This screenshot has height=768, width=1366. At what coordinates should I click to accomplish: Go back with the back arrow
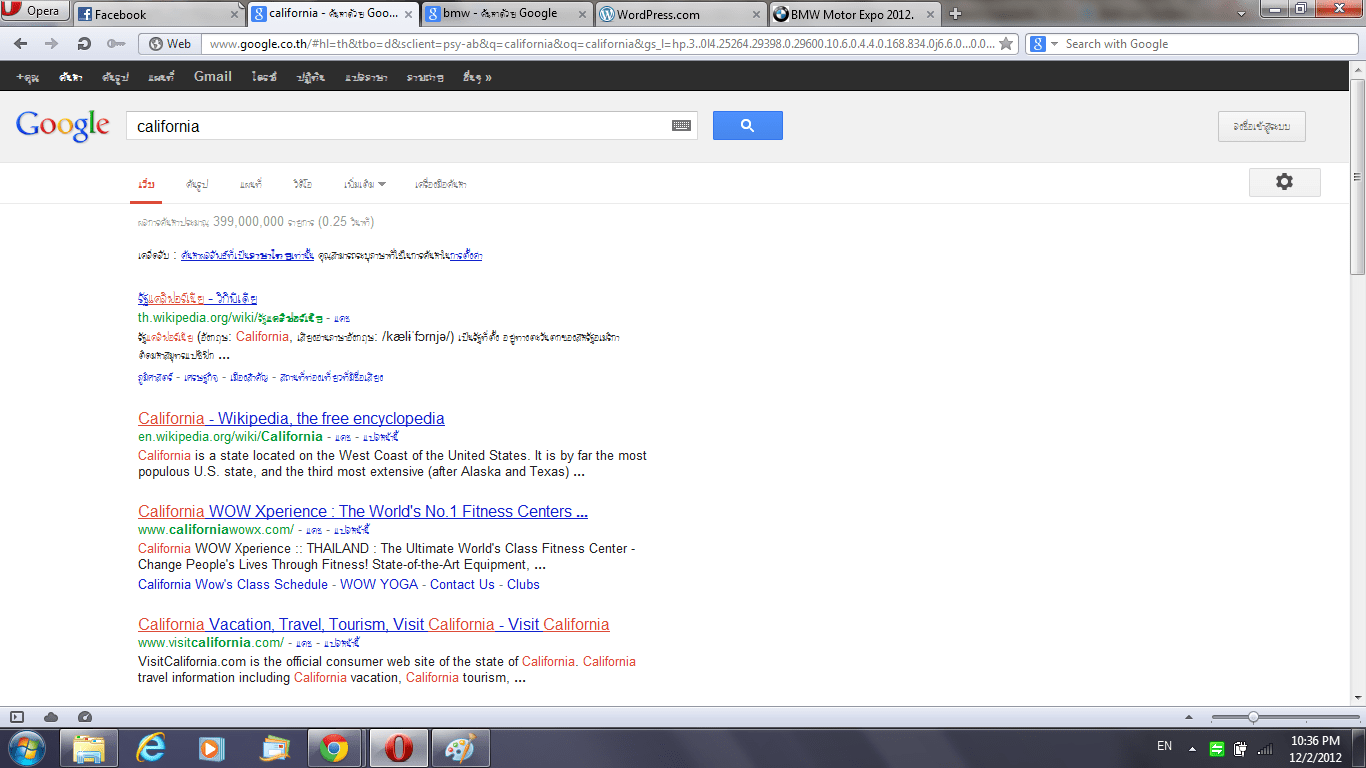pyautogui.click(x=21, y=44)
